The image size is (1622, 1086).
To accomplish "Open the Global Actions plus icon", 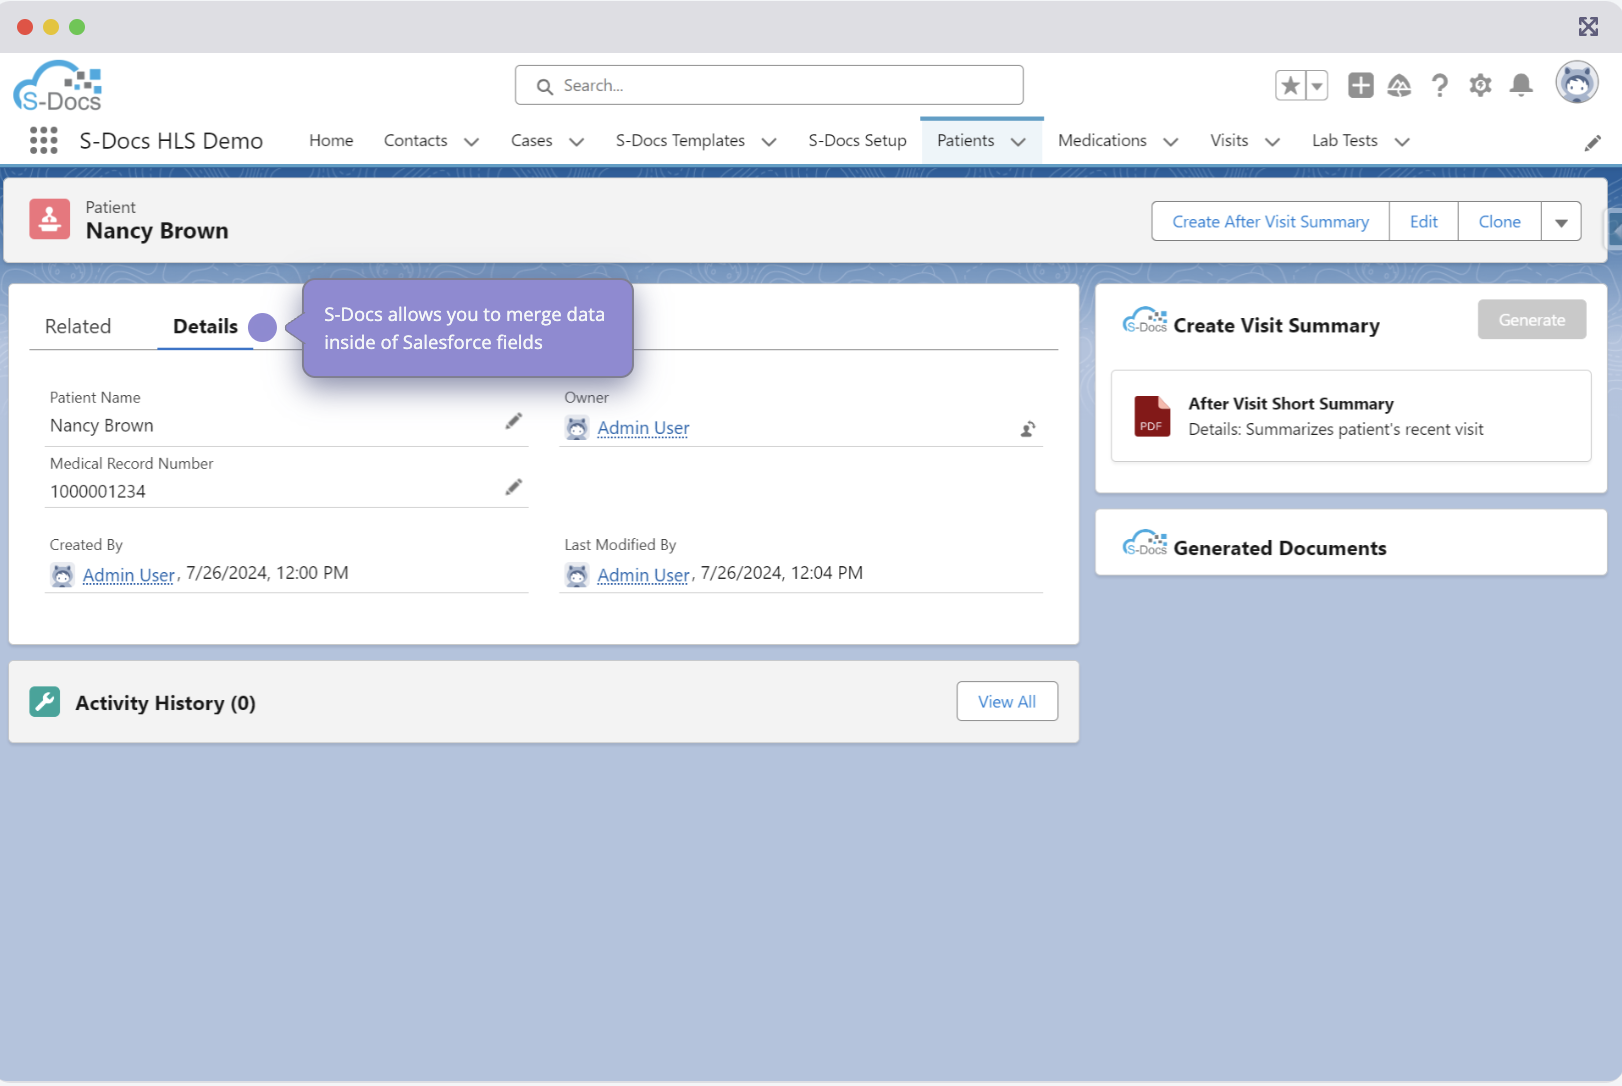I will [x=1360, y=86].
